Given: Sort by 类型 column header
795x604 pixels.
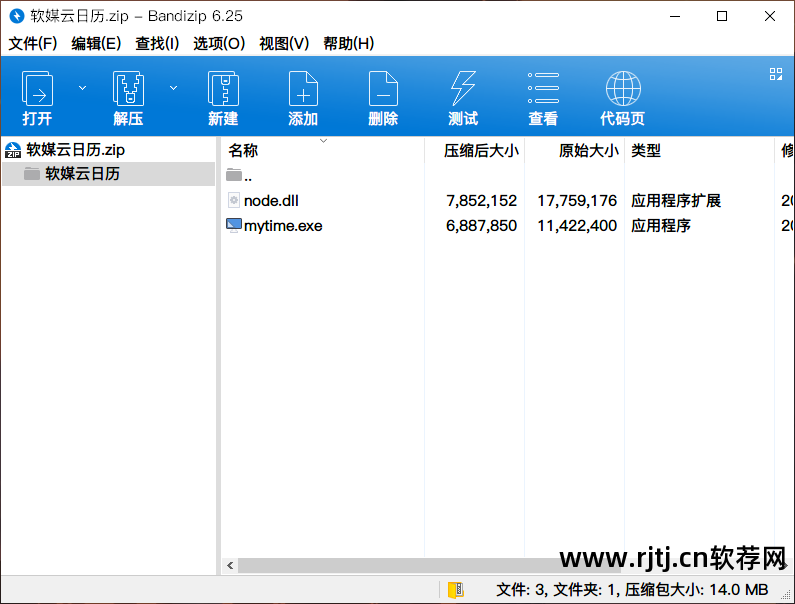Looking at the screenshot, I should [x=646, y=151].
